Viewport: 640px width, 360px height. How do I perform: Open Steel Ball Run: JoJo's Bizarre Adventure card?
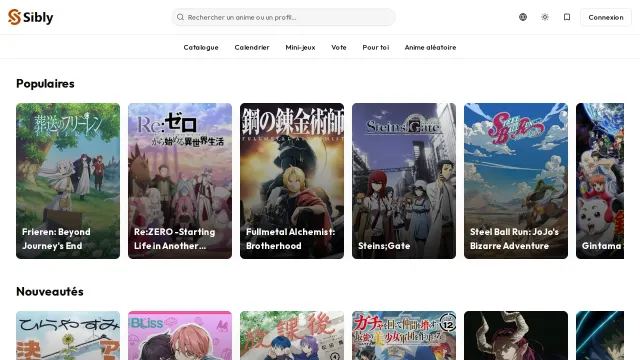[516, 181]
